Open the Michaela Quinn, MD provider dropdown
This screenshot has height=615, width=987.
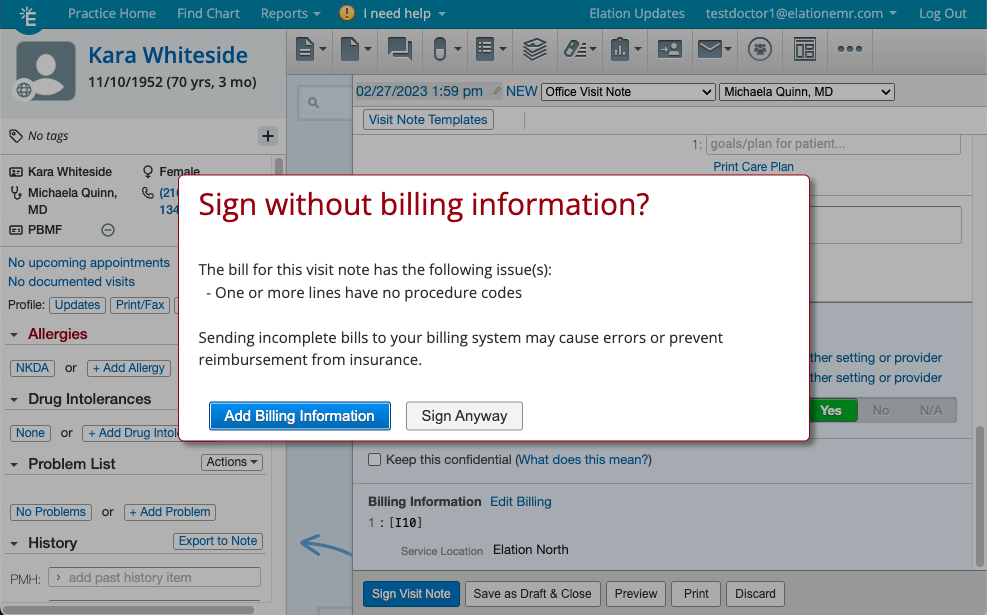[x=806, y=91]
